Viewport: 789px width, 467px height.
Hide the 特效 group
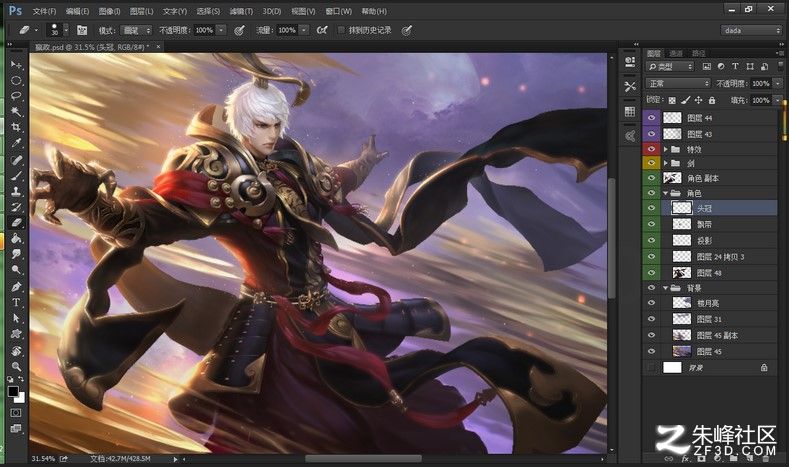652,149
